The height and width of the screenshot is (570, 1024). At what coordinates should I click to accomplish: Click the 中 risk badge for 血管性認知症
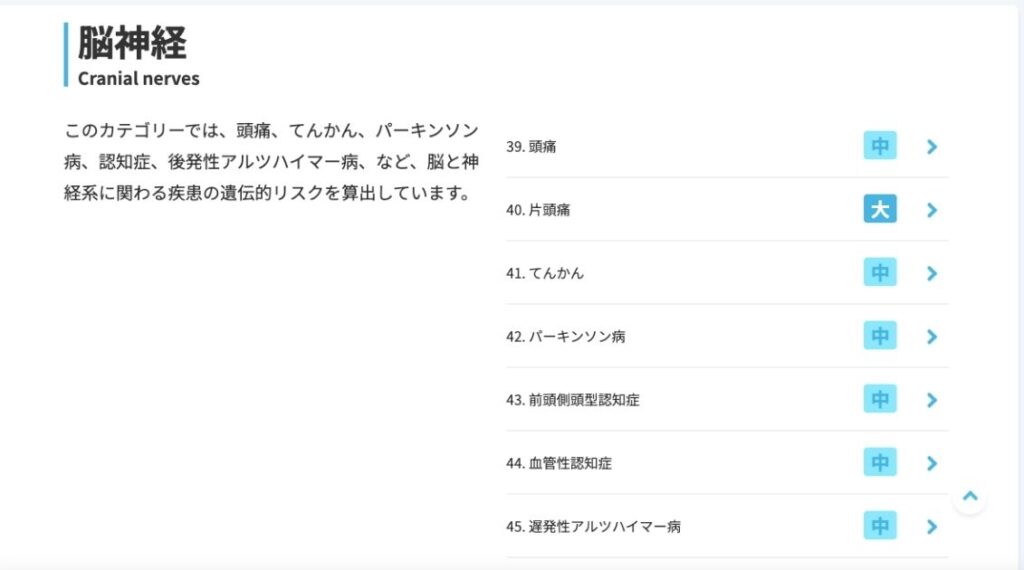[880, 463]
